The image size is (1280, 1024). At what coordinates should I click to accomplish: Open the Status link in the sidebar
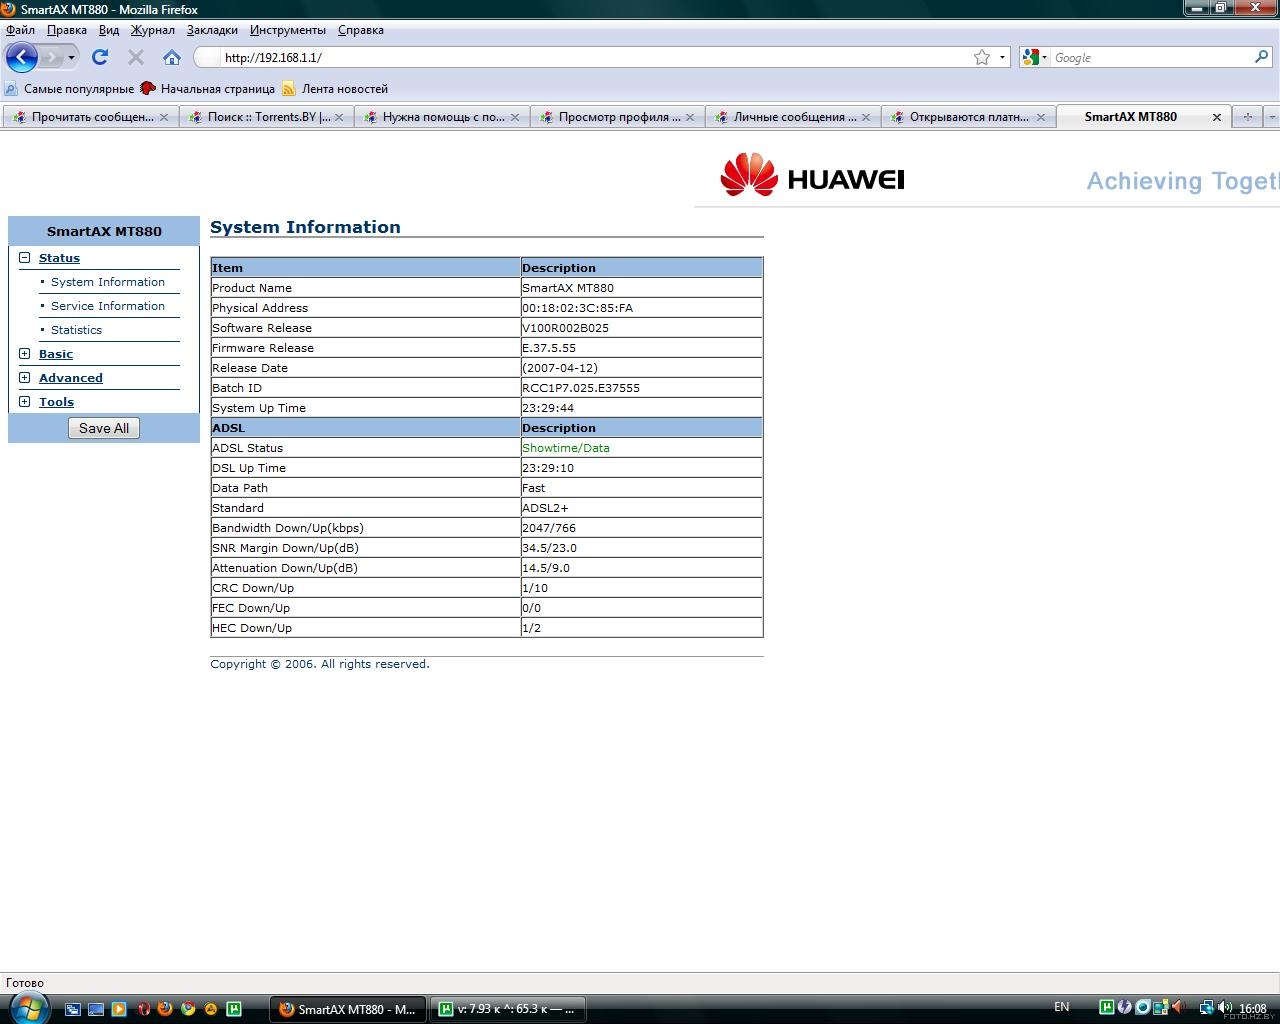click(x=59, y=258)
